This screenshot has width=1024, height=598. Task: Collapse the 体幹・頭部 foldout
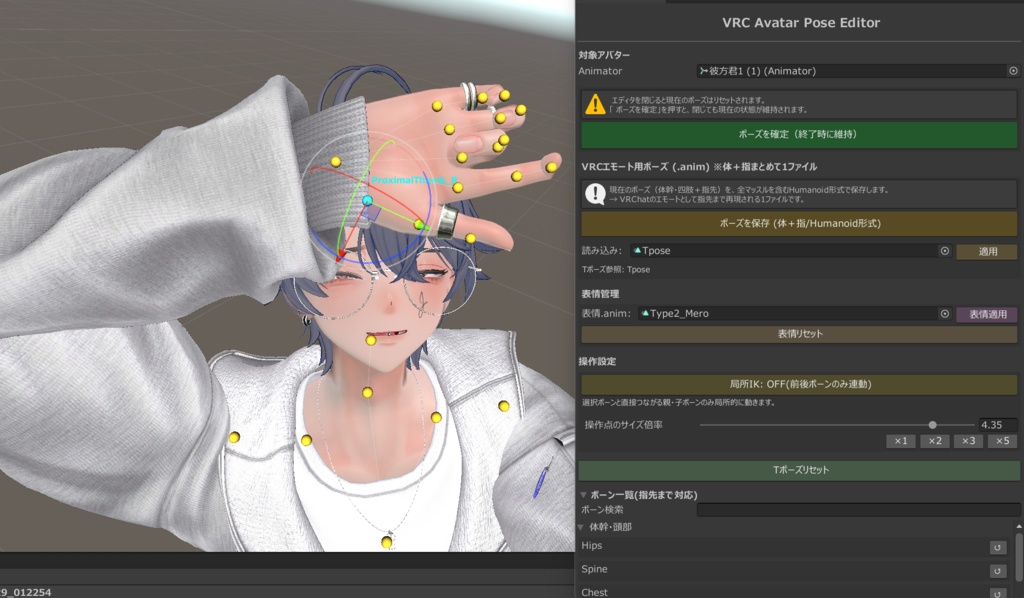click(x=581, y=527)
